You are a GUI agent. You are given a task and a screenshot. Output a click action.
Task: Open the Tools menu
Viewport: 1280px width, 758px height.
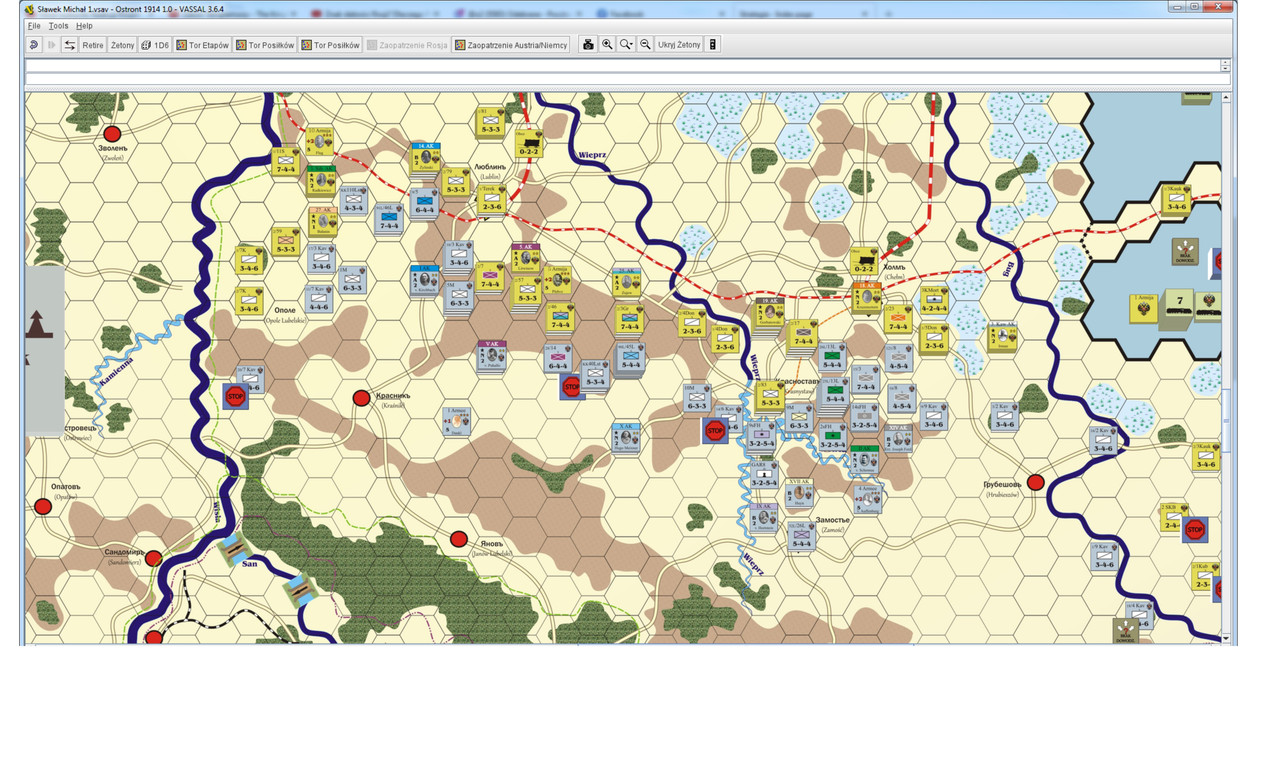[x=59, y=26]
